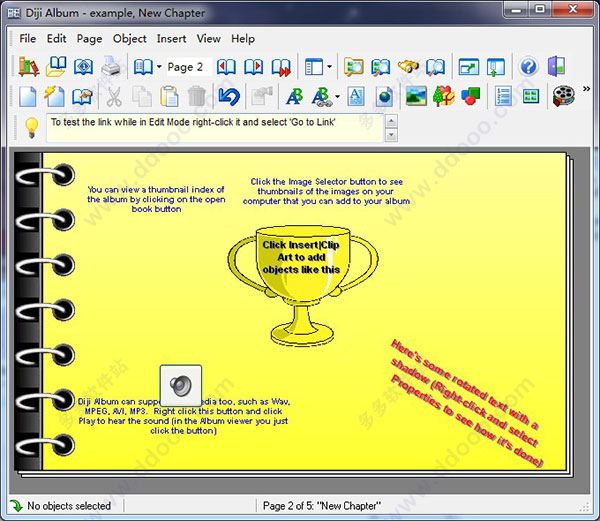Expand the AB linked text dropdown arrow
Image resolution: width=600 pixels, height=521 pixels.
pos(337,96)
